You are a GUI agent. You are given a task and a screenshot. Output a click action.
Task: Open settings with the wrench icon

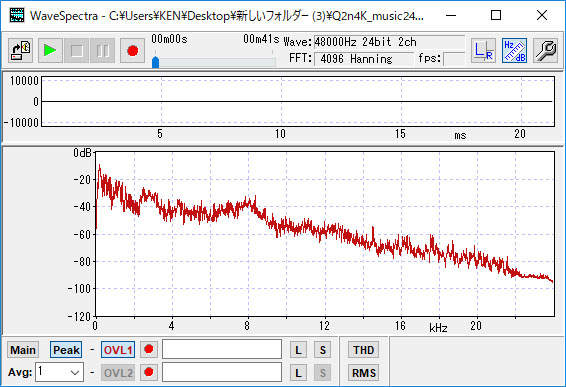coord(545,51)
